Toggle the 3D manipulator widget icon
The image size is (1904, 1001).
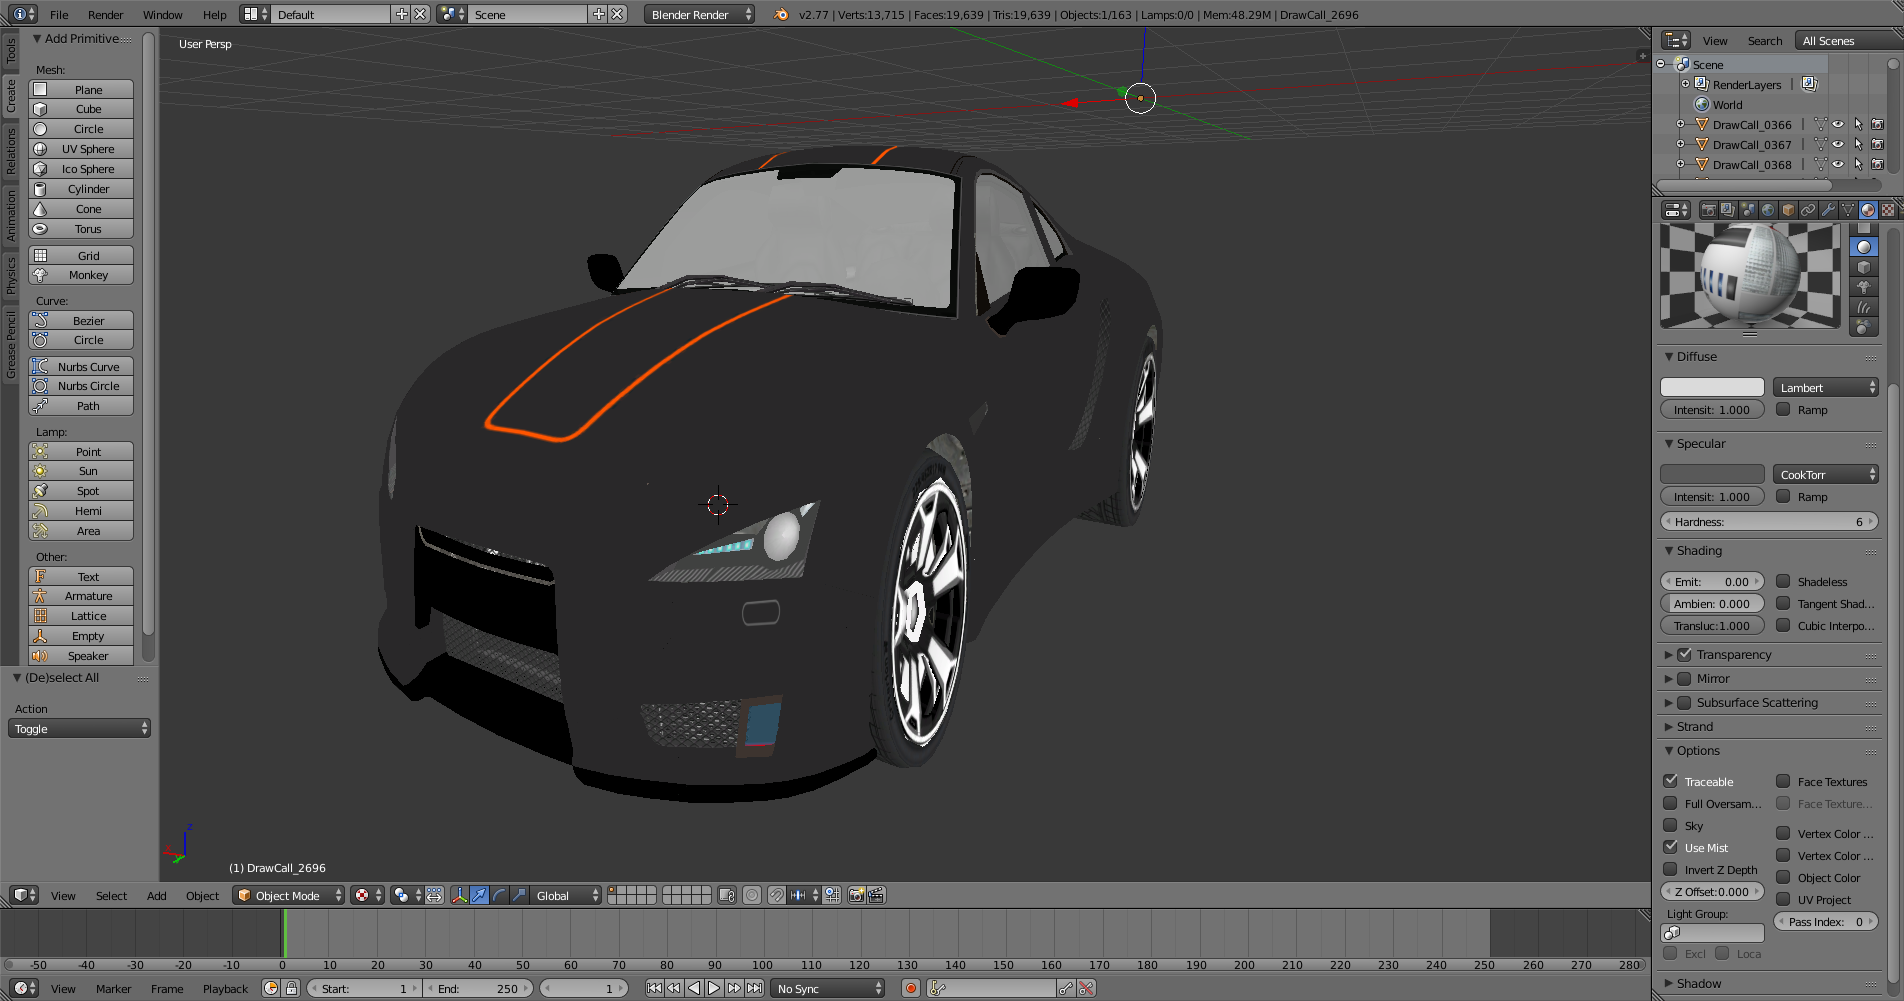pos(459,895)
